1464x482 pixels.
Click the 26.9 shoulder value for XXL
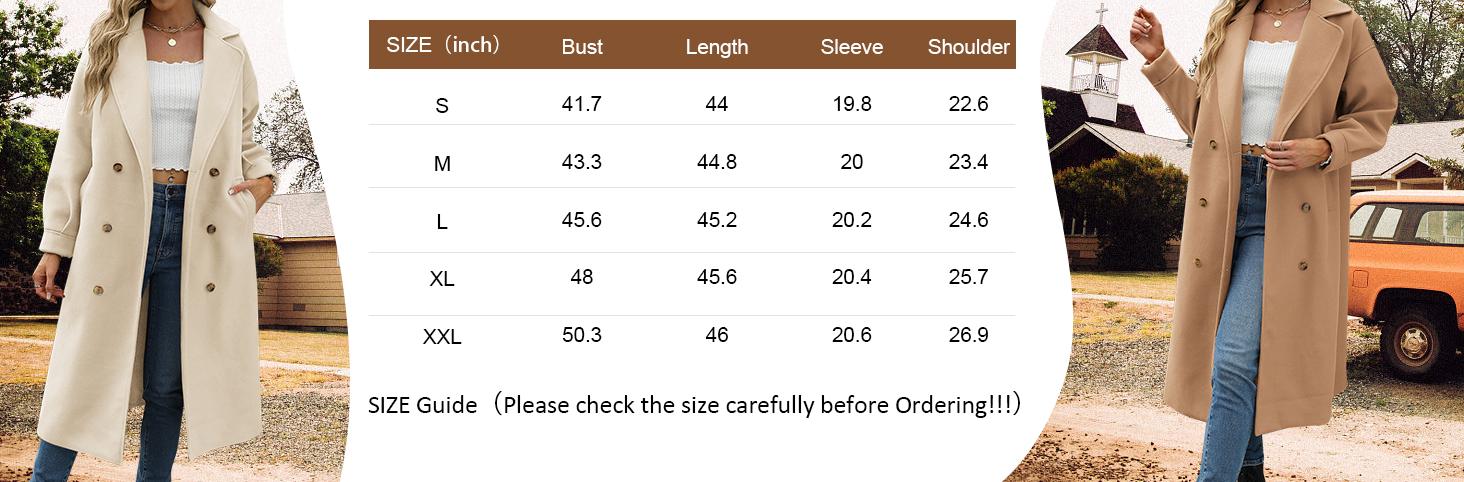[968, 335]
